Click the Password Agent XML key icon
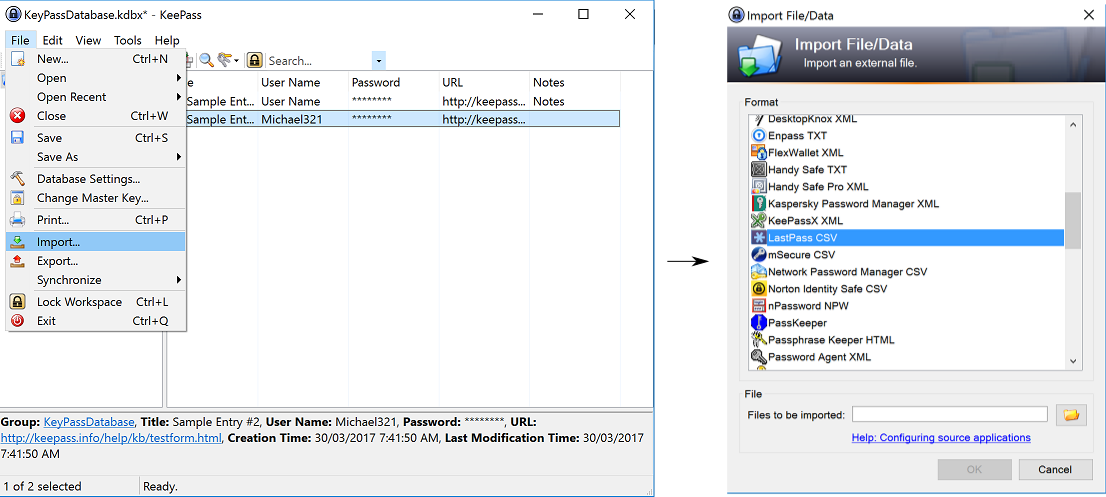Viewport: 1106px width, 497px height. [x=759, y=357]
